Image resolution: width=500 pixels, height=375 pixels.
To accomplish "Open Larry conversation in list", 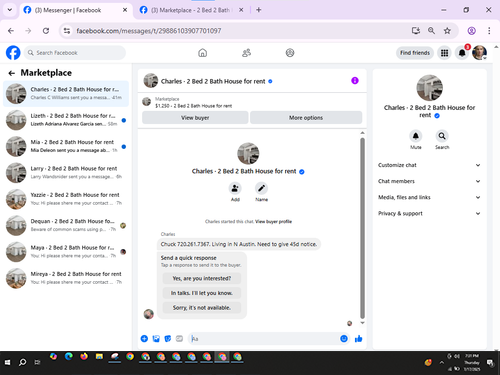I will click(66, 173).
